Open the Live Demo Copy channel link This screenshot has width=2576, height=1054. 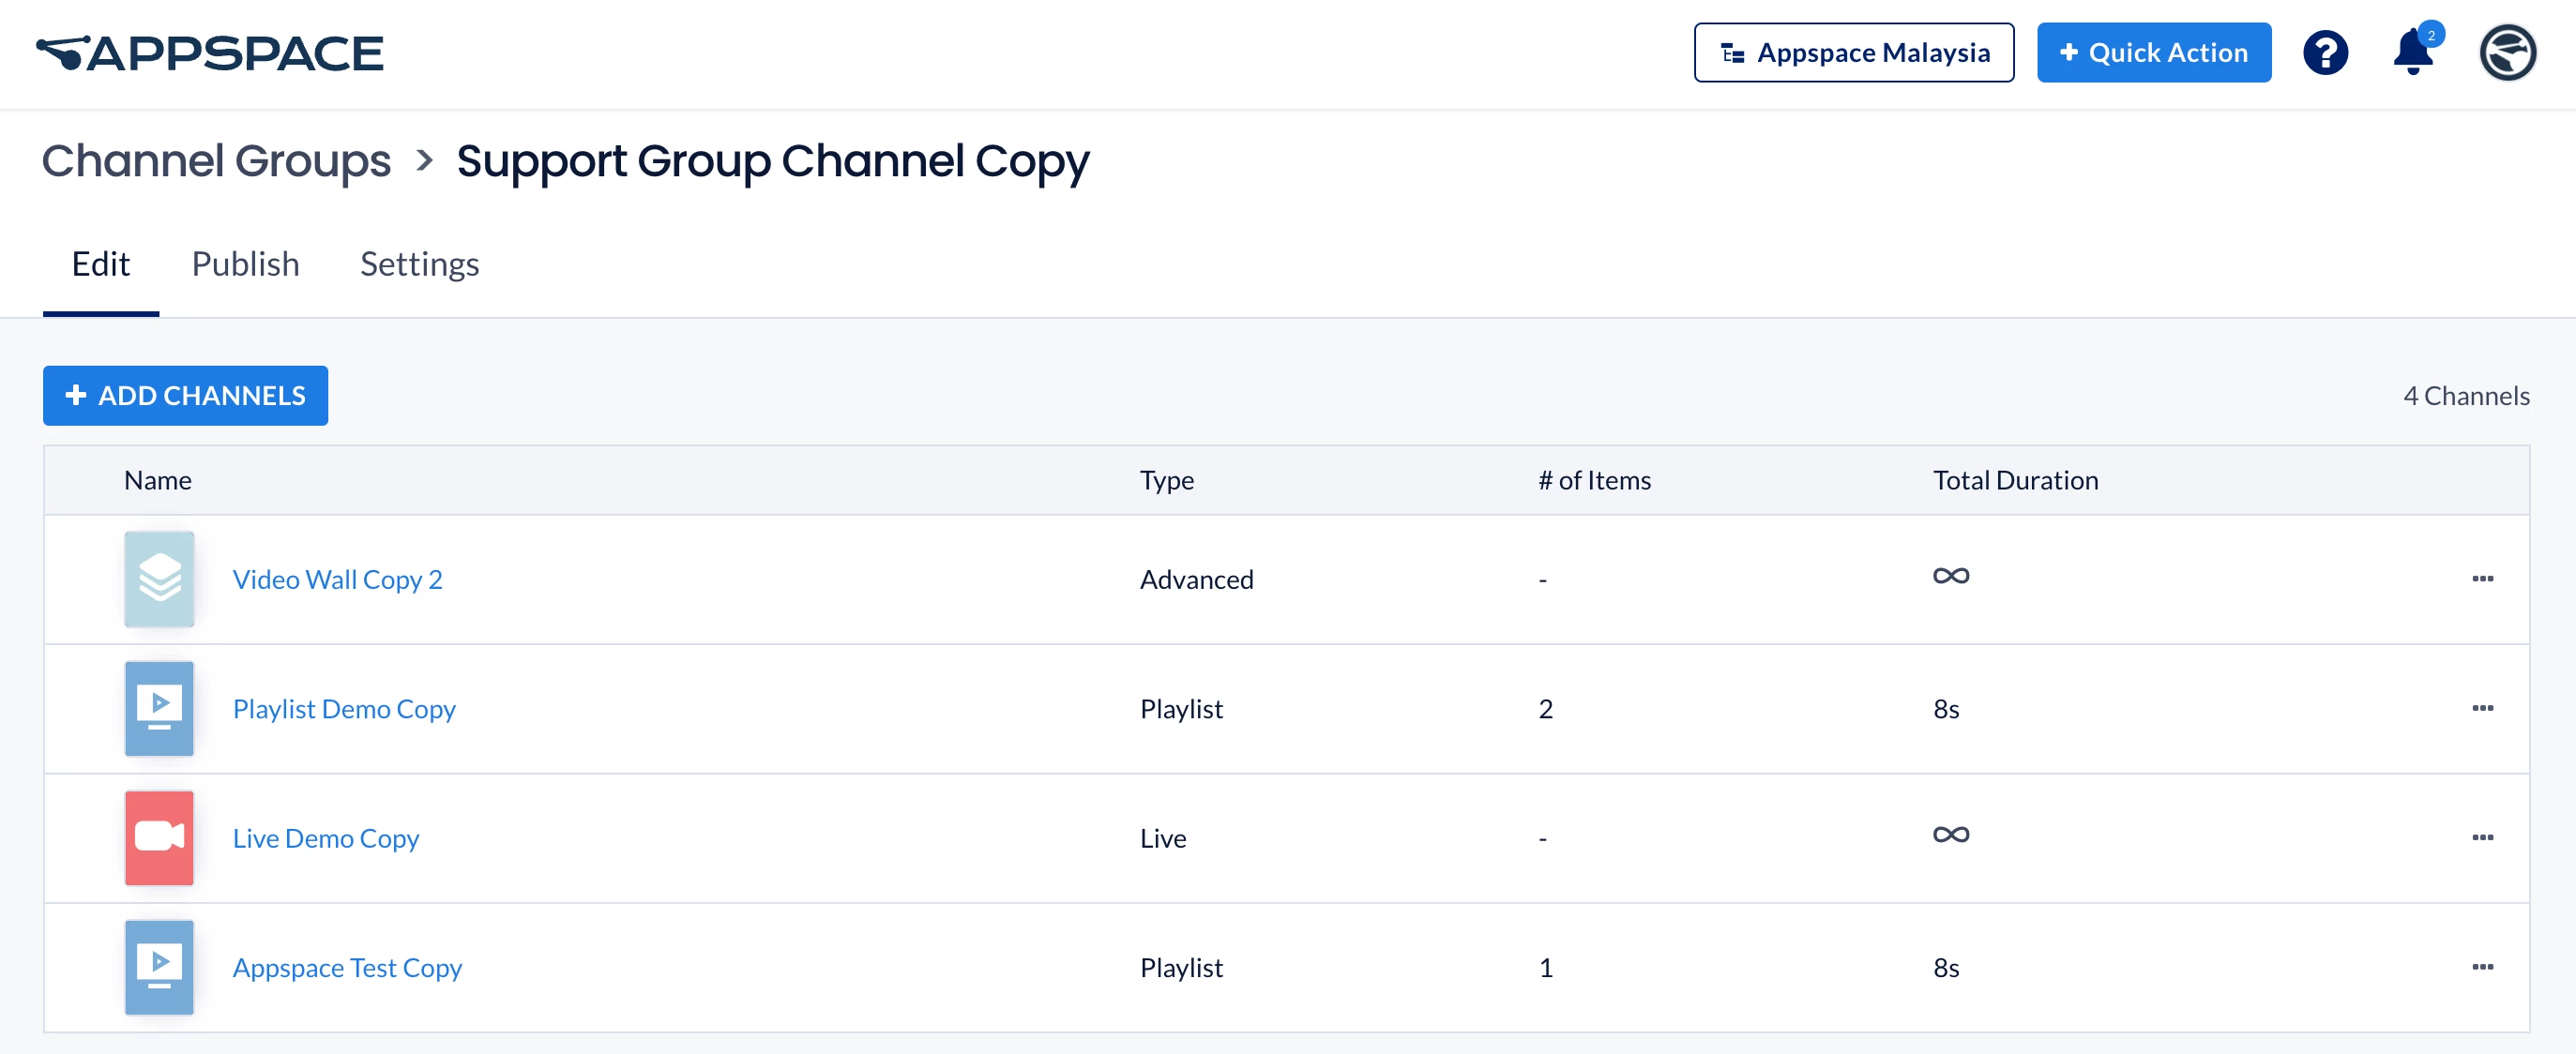coord(326,838)
